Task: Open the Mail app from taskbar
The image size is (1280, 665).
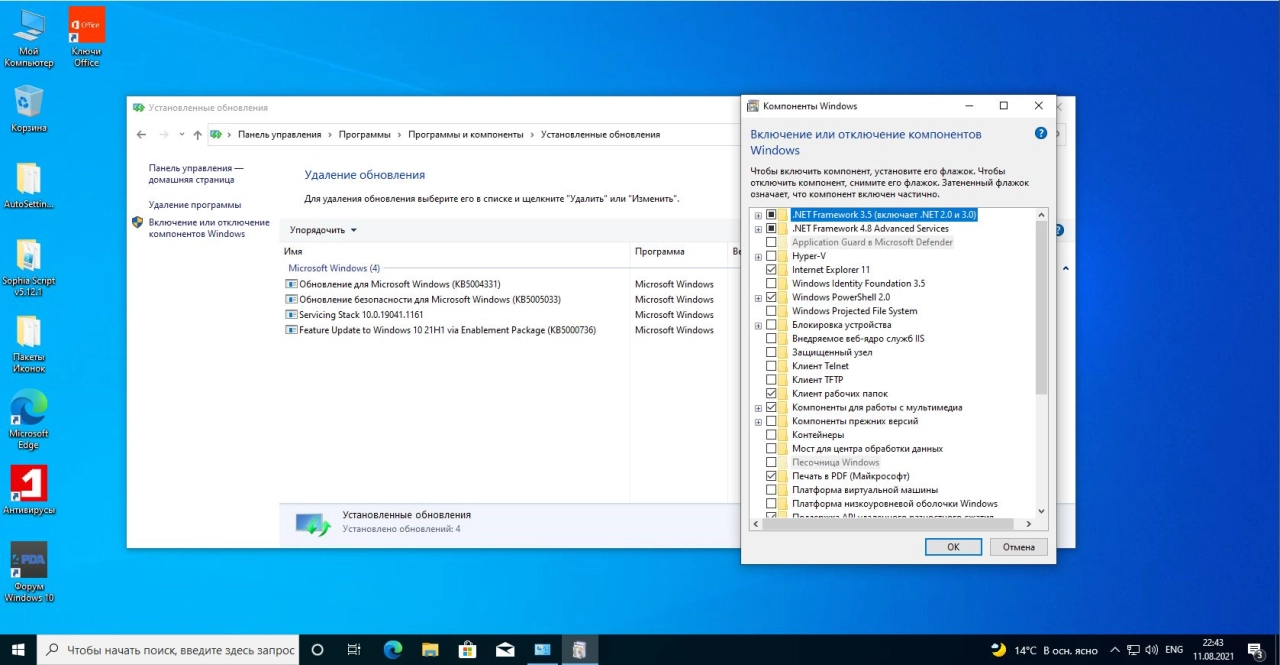Action: pyautogui.click(x=505, y=650)
